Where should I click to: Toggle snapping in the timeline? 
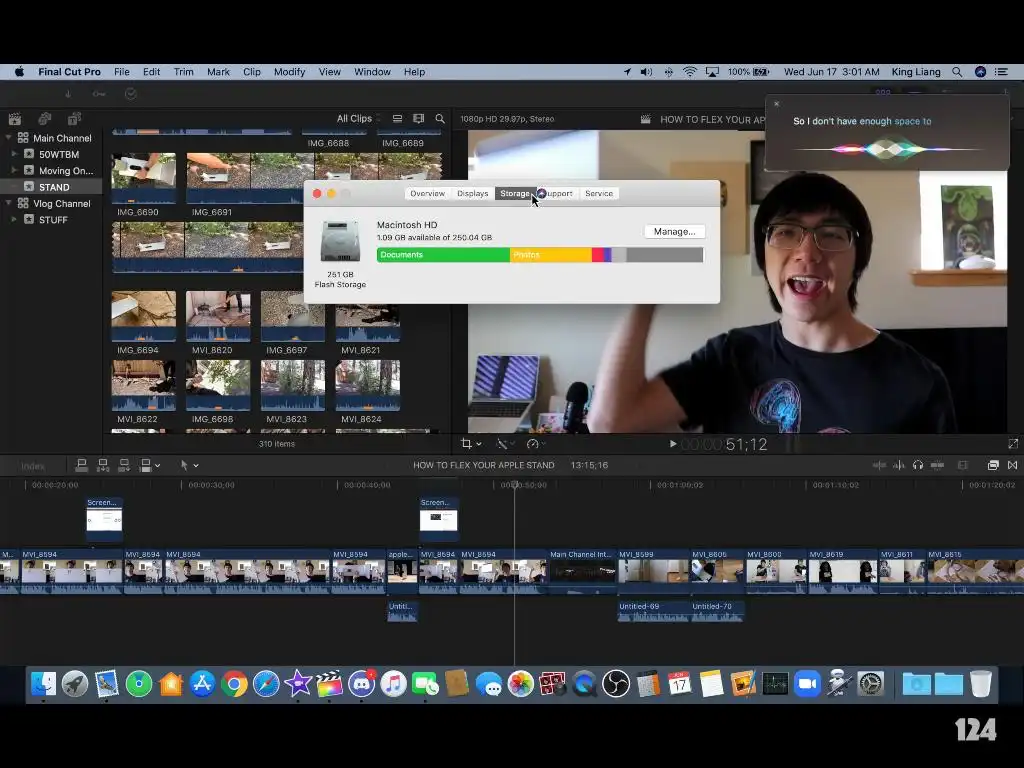937,465
